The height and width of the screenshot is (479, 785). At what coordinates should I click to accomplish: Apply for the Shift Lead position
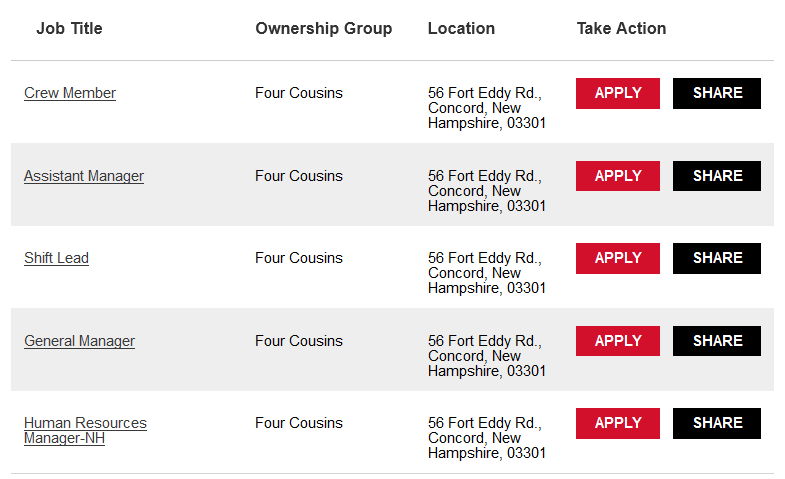(x=617, y=258)
